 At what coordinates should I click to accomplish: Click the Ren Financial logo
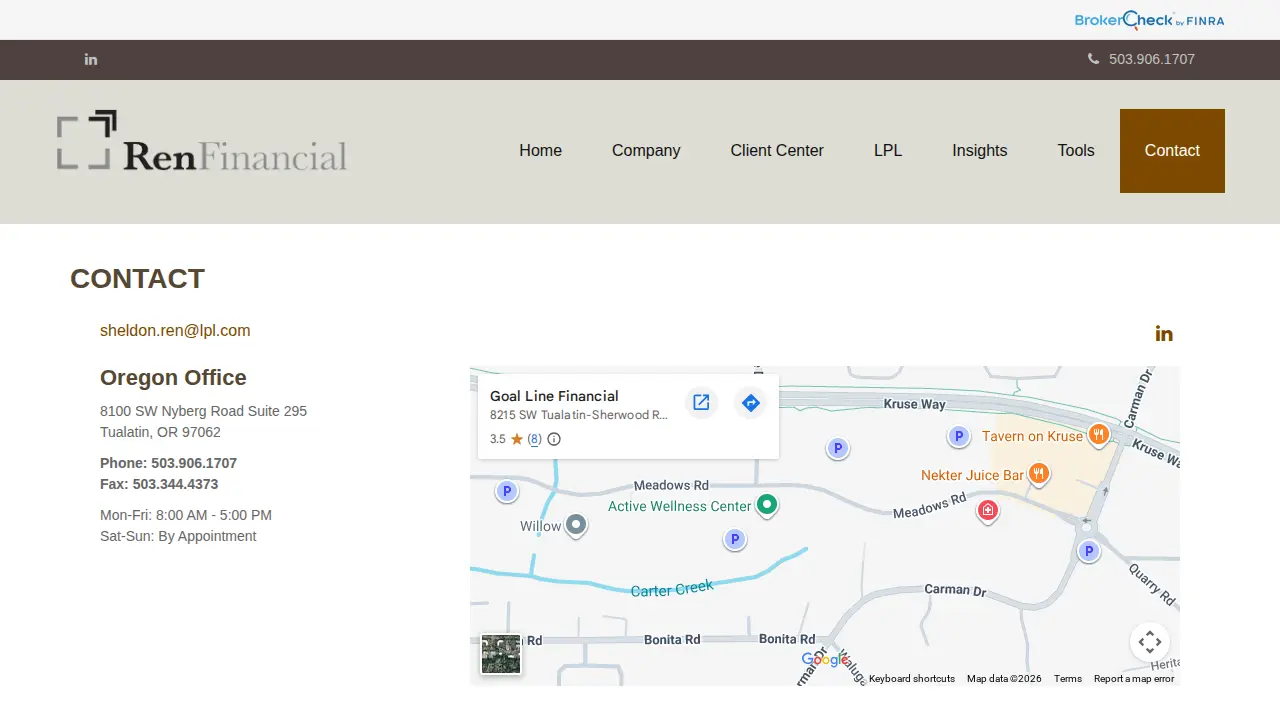[202, 141]
